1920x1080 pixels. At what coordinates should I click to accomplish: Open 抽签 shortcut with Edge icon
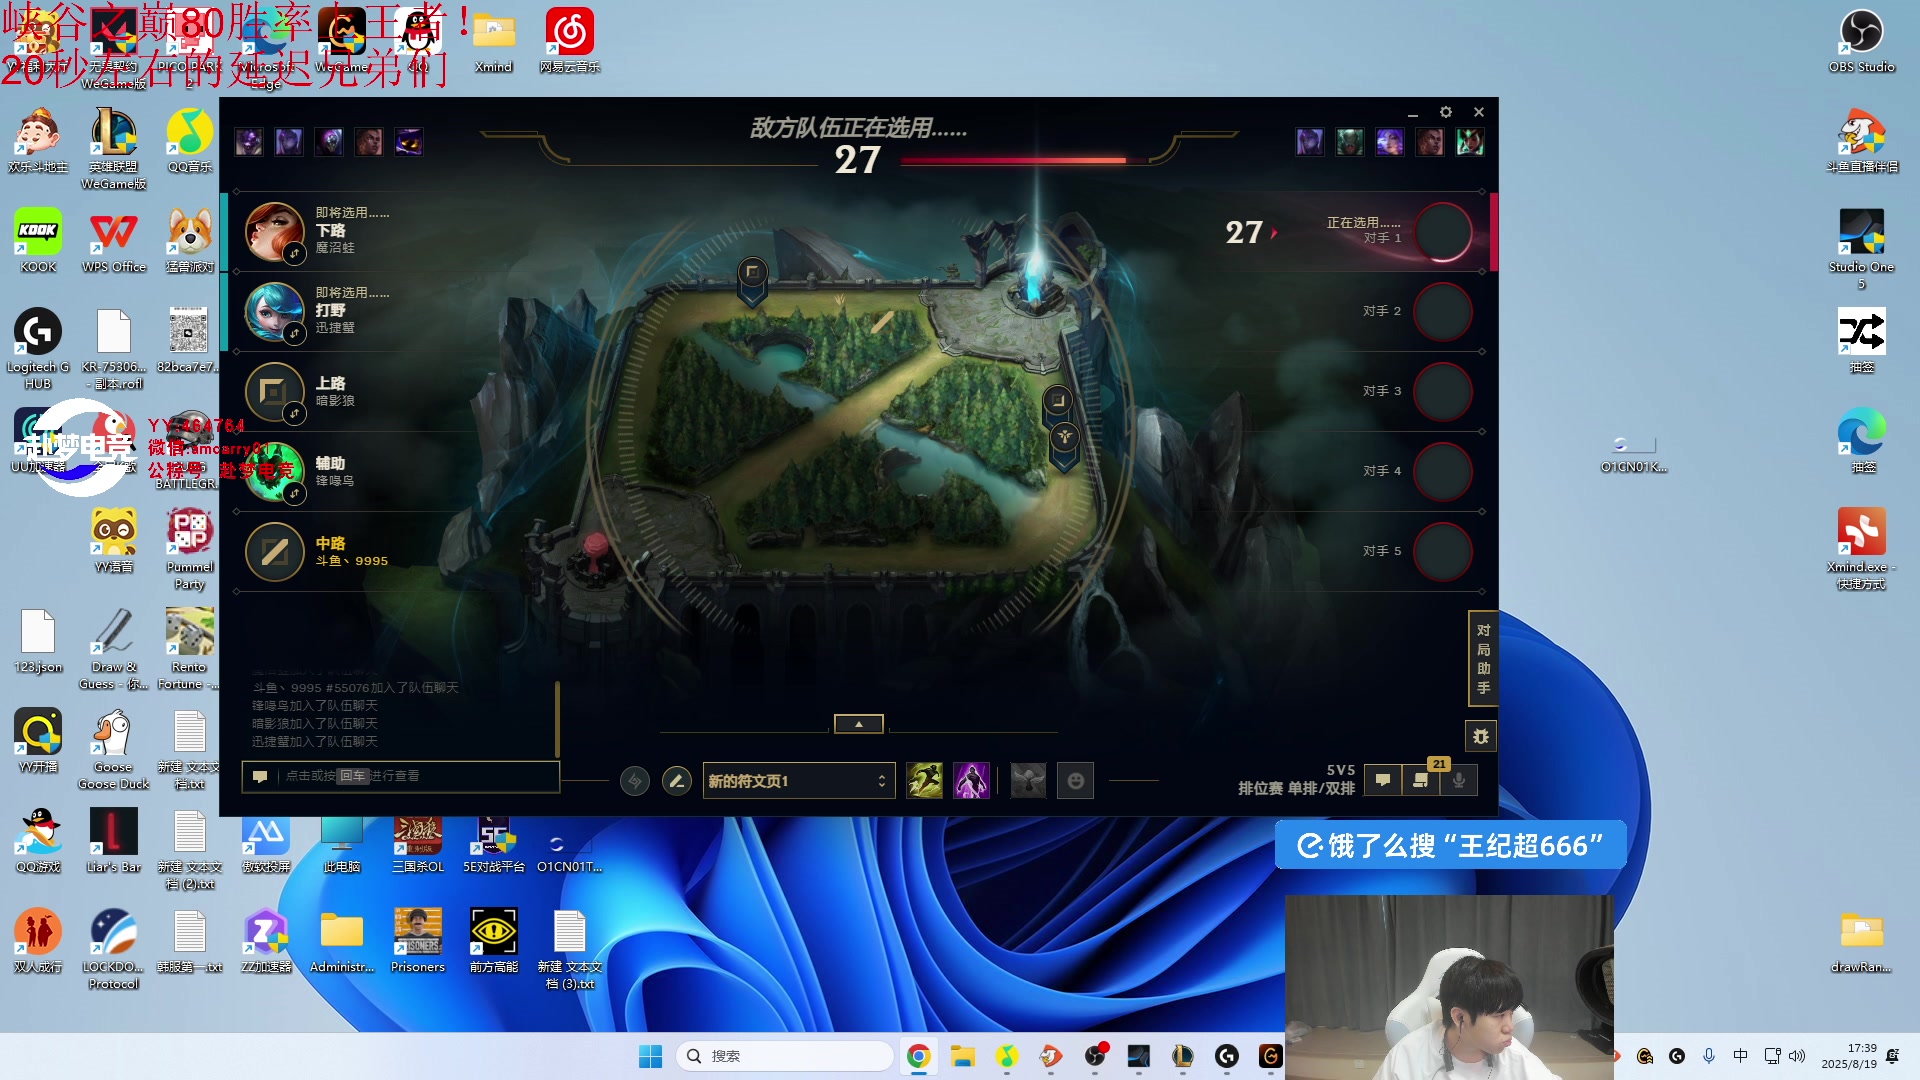[x=1861, y=441]
